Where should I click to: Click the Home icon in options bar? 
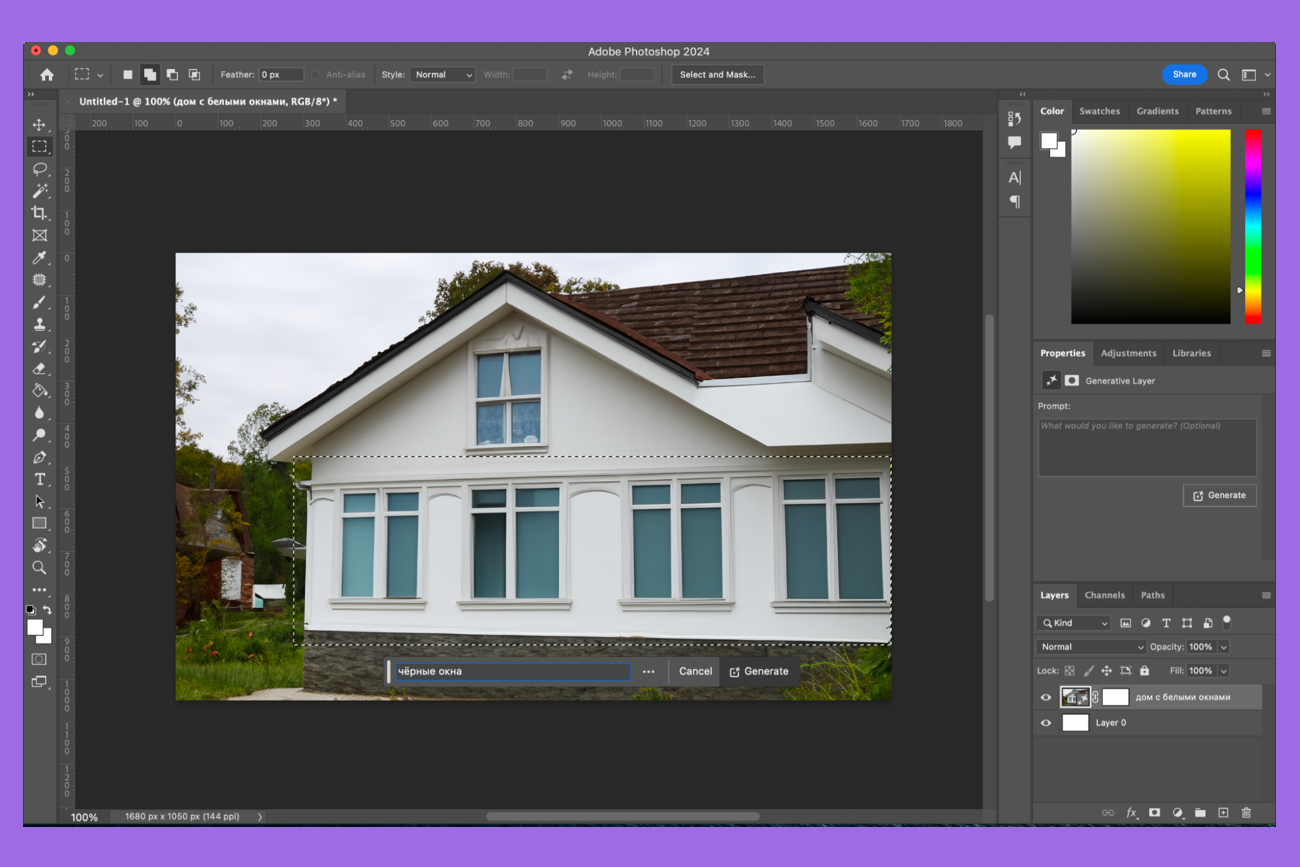pos(47,75)
